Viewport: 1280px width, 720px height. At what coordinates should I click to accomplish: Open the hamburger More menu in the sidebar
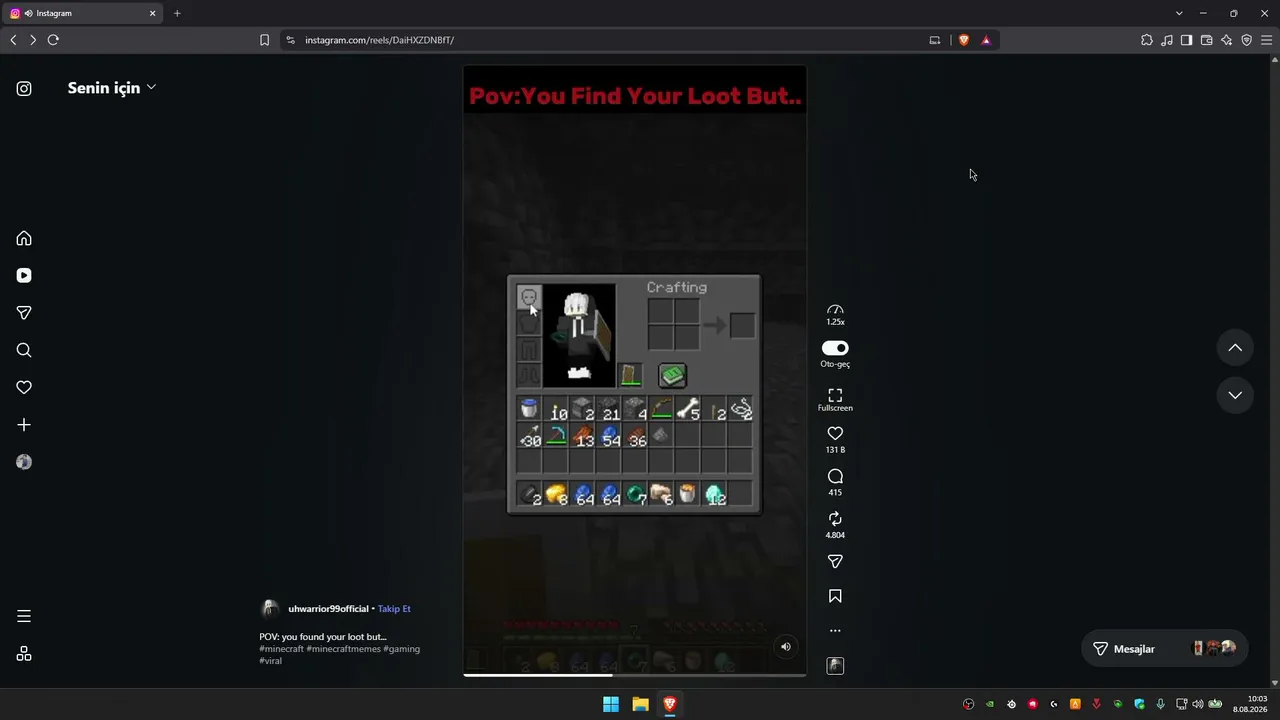[24, 616]
